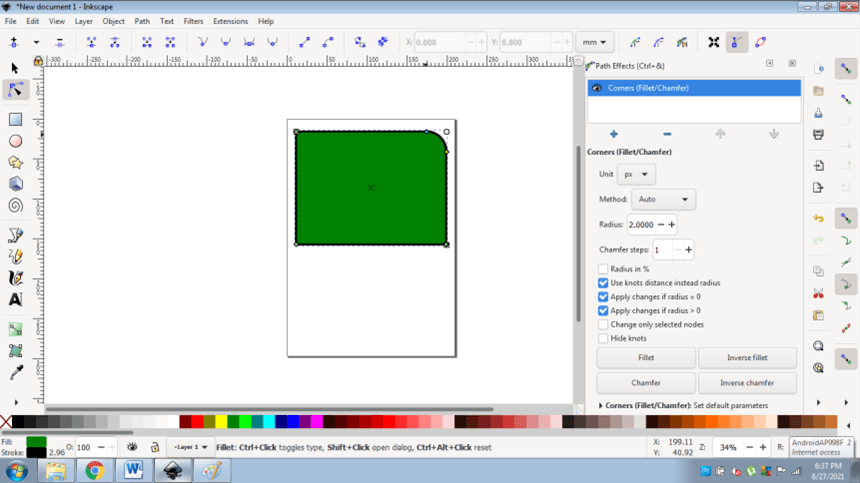Click the Chamfer button
The height and width of the screenshot is (483, 860).
645,383
